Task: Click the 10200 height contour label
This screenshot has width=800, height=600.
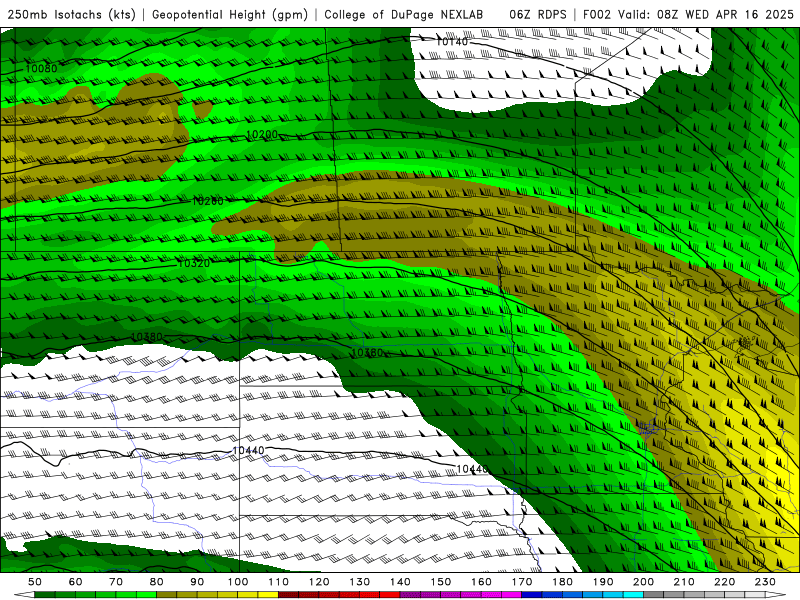Action: (x=262, y=135)
